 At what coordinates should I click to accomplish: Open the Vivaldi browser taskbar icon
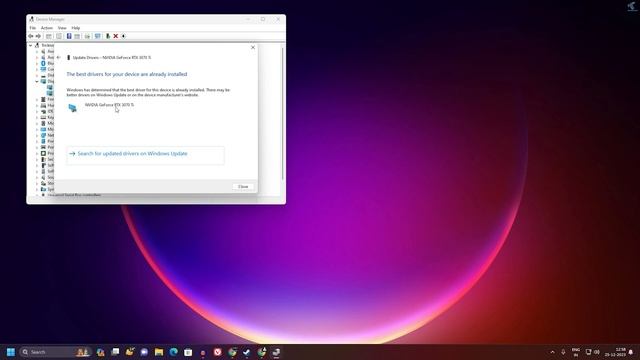click(218, 352)
